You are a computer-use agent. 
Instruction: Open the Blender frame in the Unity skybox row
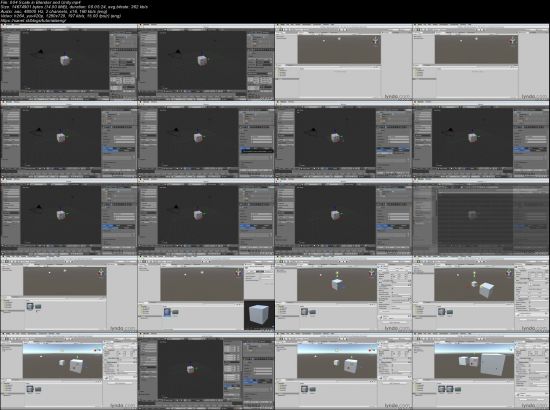[206, 371]
